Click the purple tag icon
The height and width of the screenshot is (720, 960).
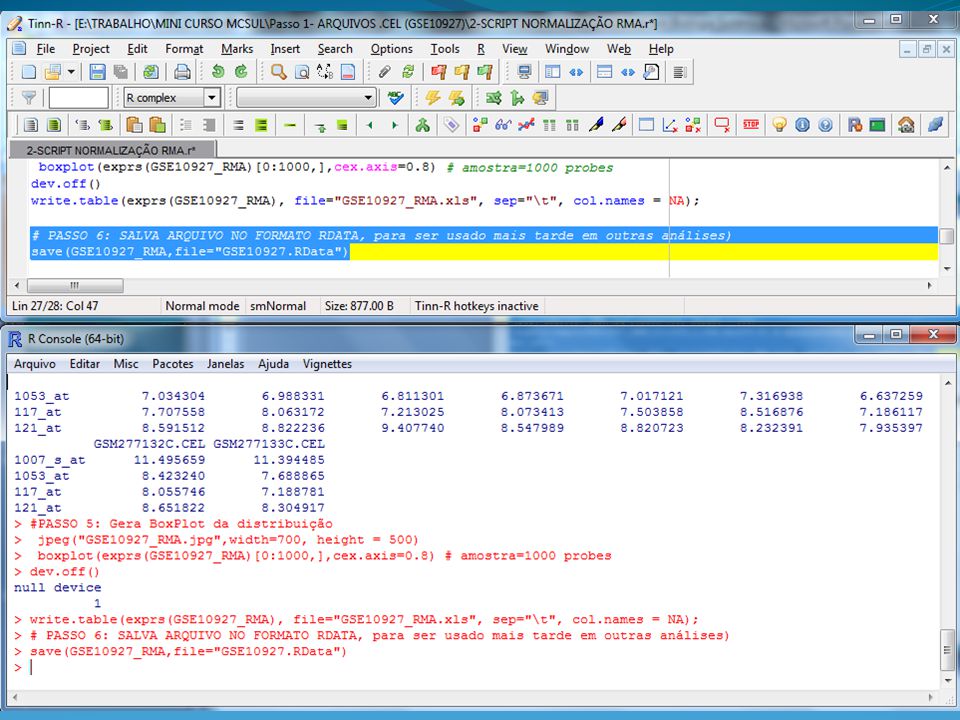pyautogui.click(x=451, y=125)
